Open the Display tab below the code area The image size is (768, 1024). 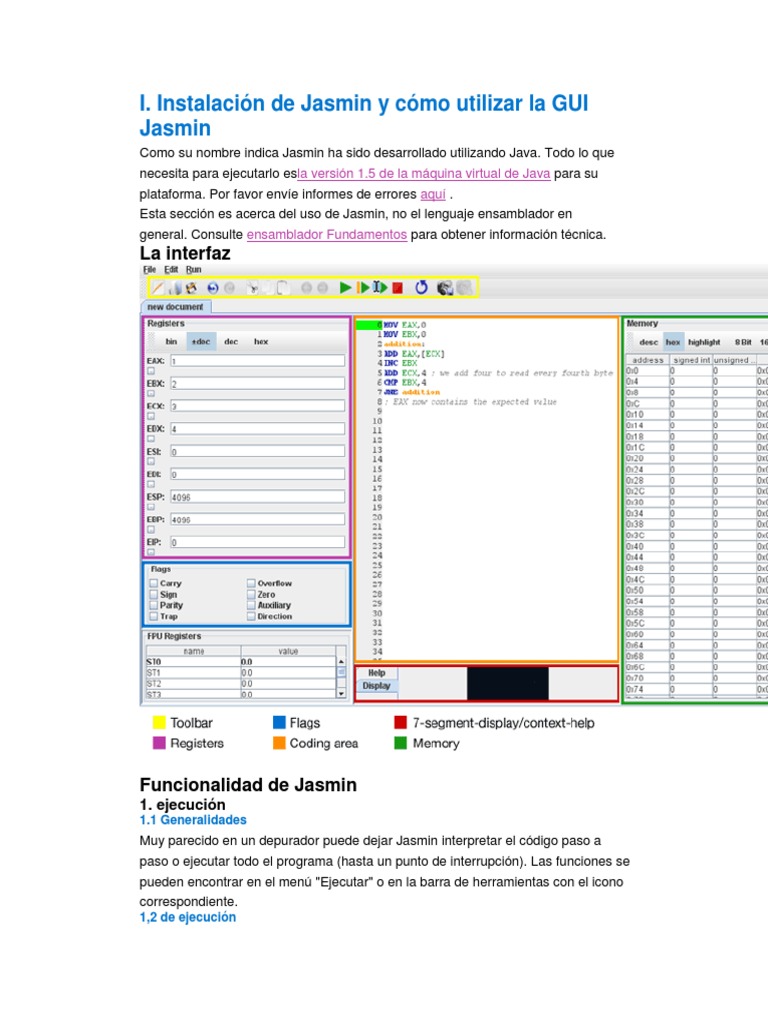click(377, 686)
